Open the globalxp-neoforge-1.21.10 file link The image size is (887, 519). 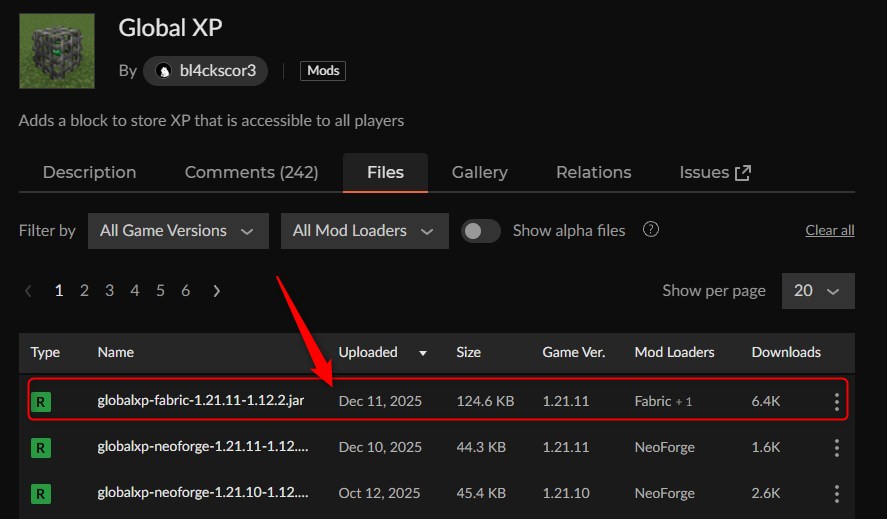(x=203, y=492)
